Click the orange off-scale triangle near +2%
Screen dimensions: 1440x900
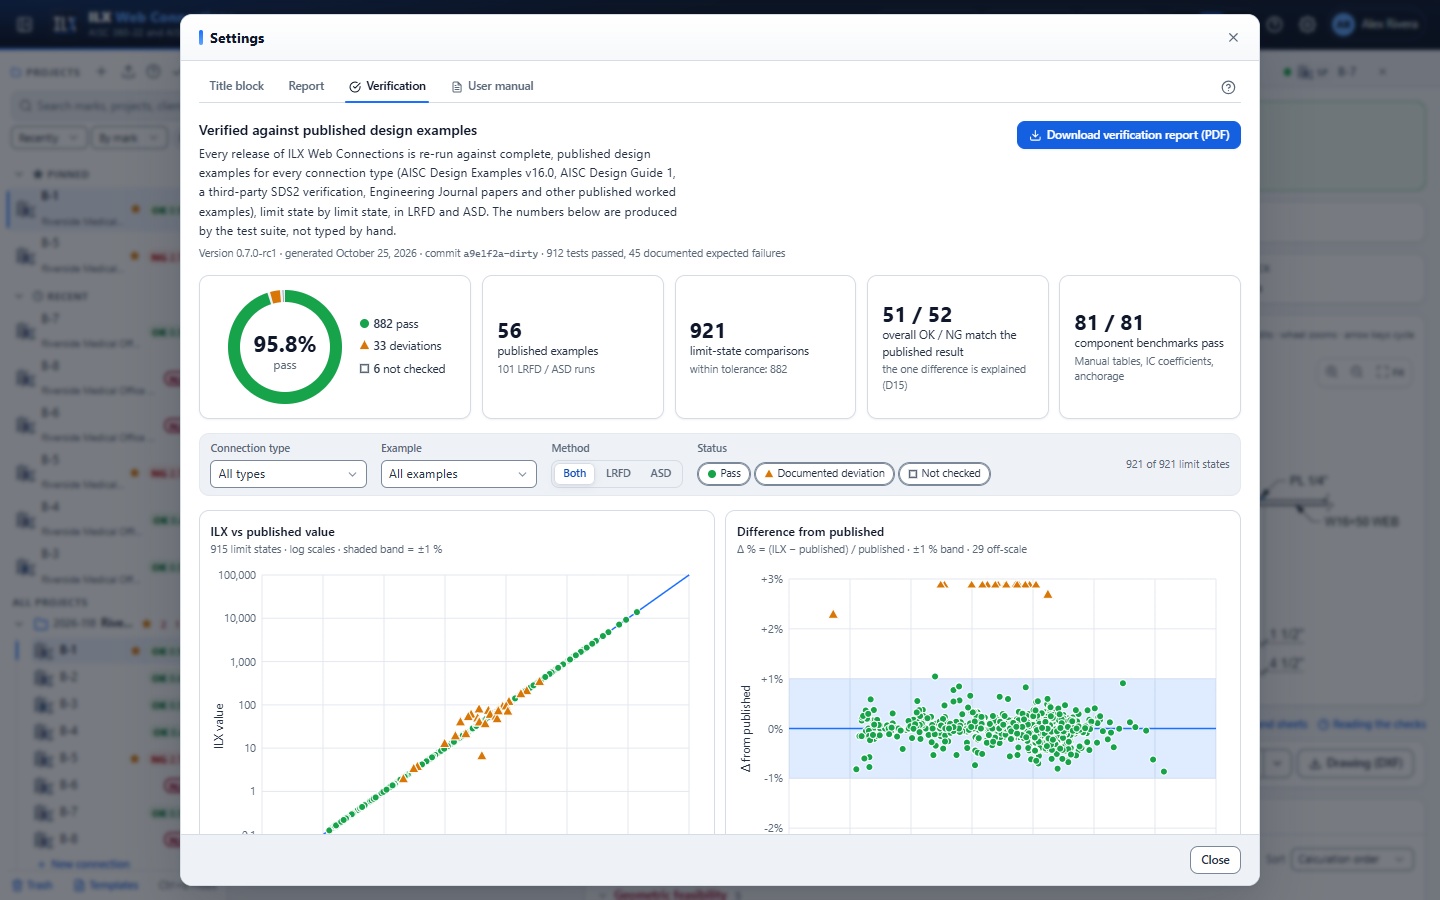pyautogui.click(x=833, y=614)
